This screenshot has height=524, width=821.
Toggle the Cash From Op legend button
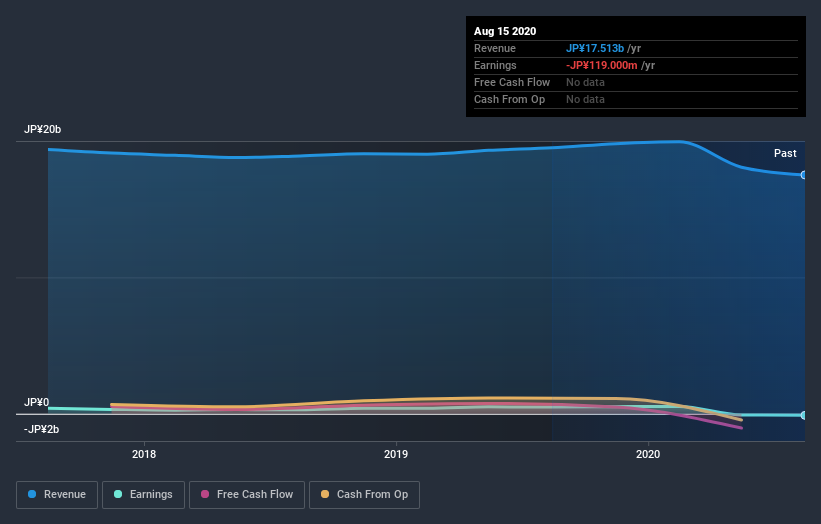364,495
